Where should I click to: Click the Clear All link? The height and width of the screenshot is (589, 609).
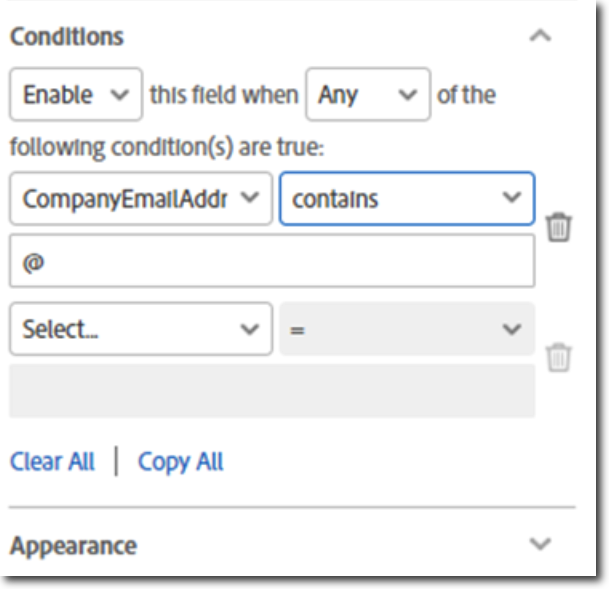pyautogui.click(x=52, y=462)
